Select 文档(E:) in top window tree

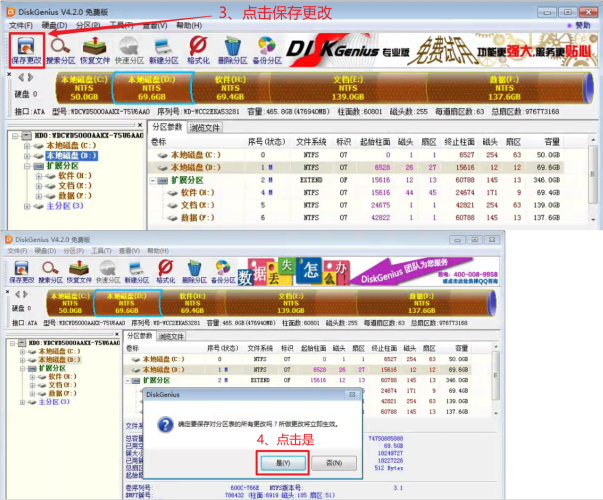75,186
